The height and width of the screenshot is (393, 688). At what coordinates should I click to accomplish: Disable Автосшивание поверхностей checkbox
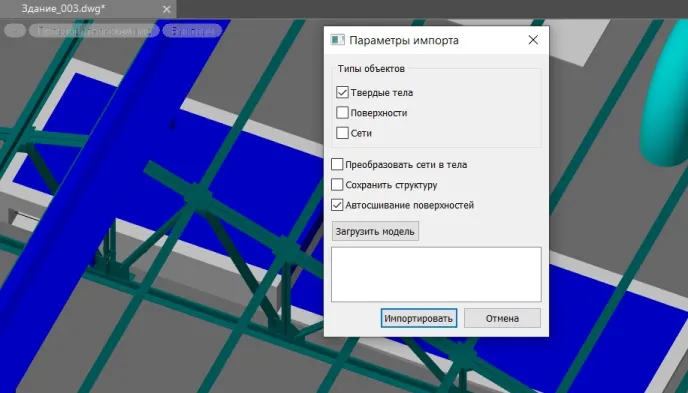coord(337,205)
